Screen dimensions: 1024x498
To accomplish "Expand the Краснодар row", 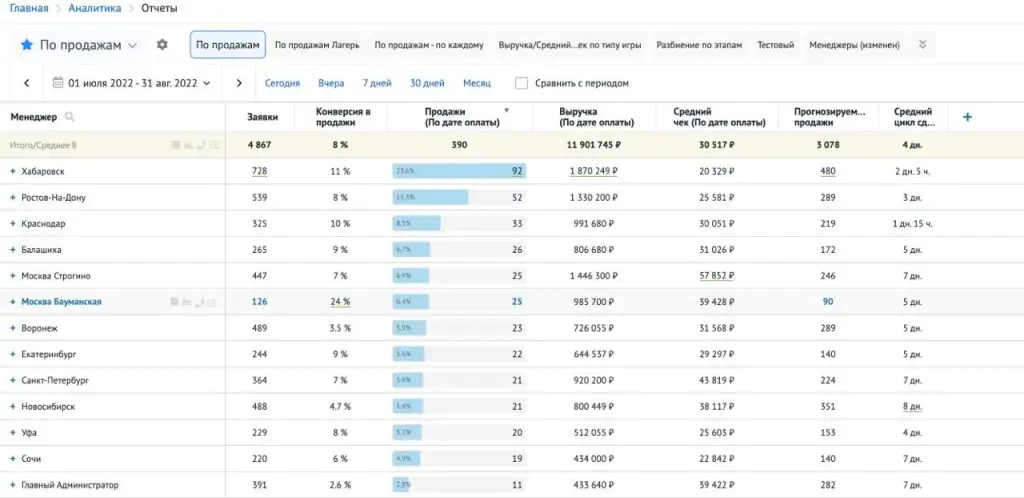I will click(12, 223).
